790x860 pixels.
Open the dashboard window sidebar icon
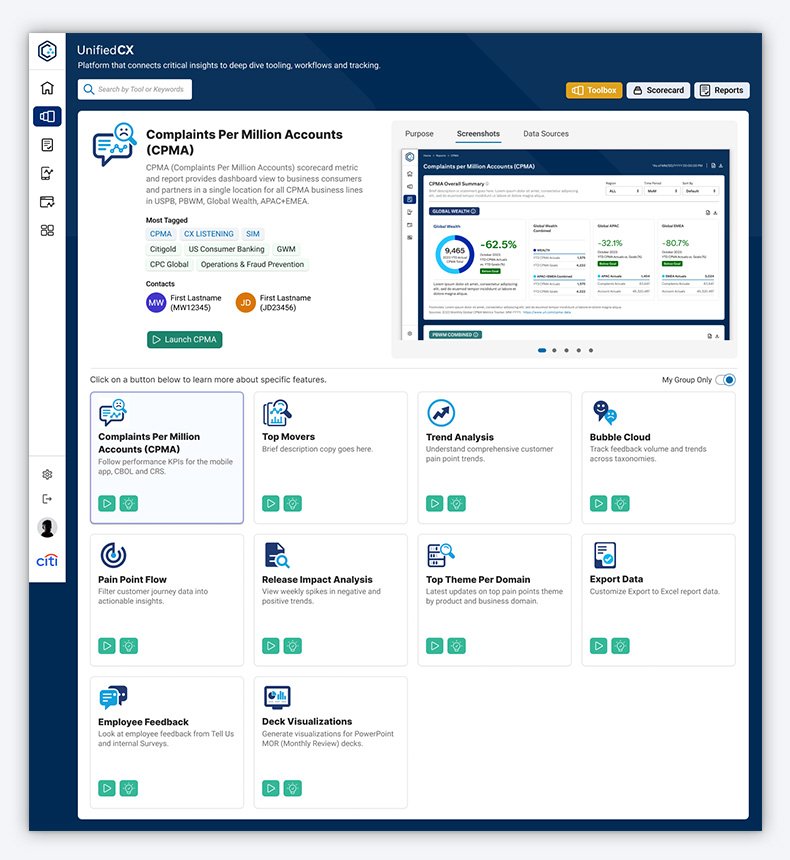[47, 202]
